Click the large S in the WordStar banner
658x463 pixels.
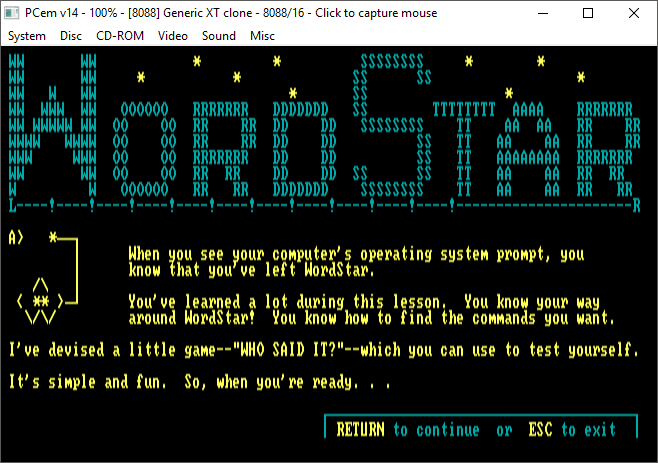392,125
